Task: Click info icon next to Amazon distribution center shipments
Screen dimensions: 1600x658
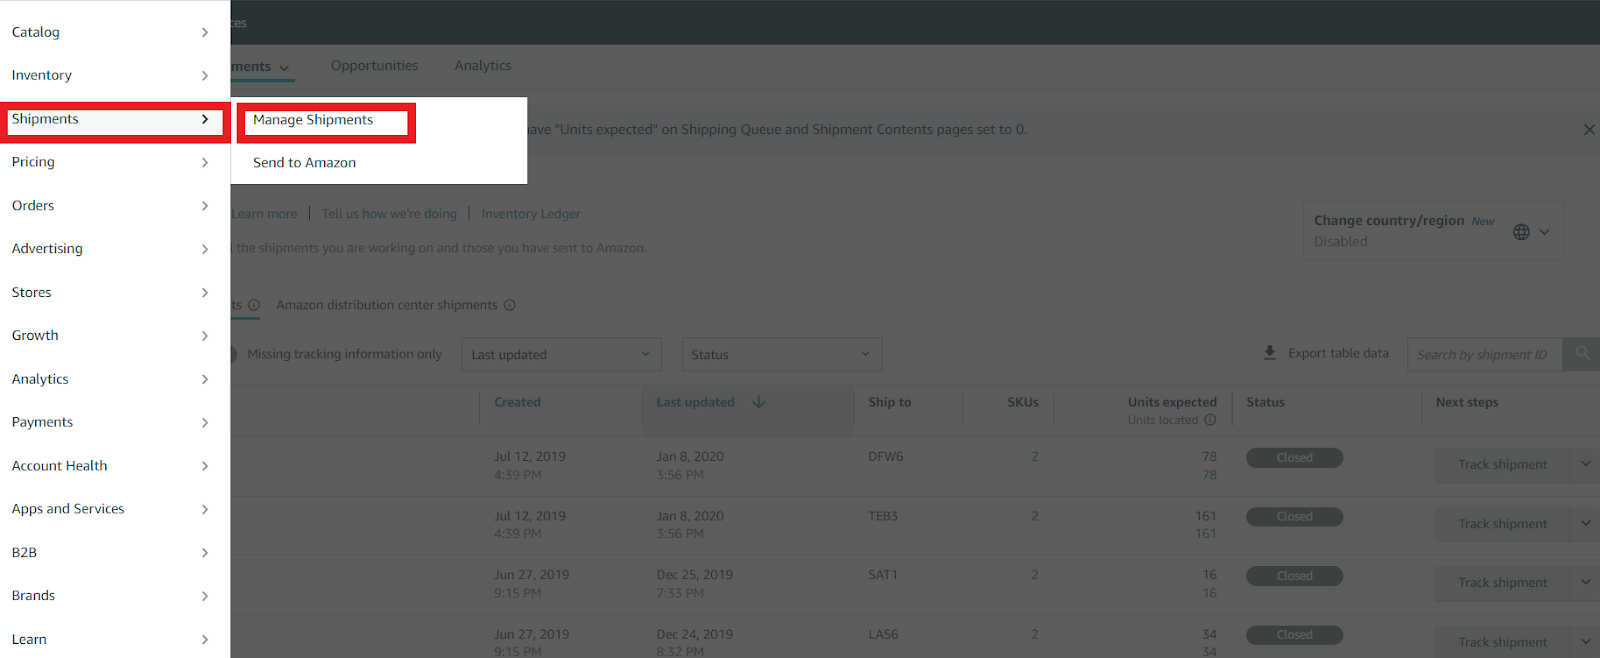Action: tap(510, 305)
